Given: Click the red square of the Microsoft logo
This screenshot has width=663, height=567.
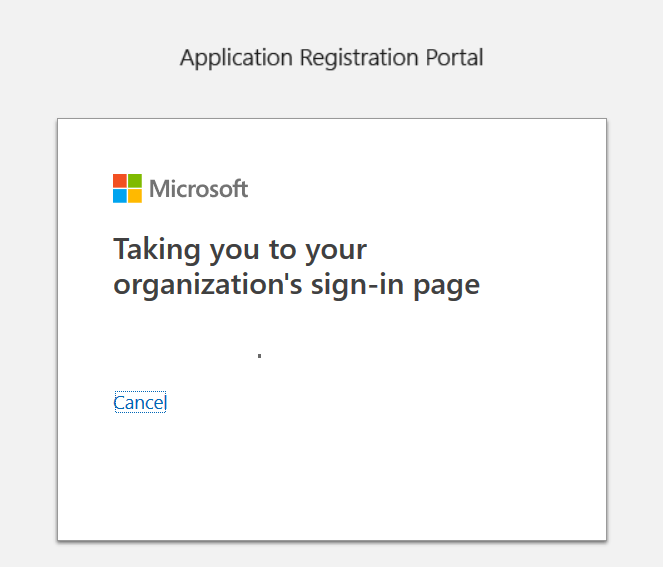Looking at the screenshot, I should coord(120,181).
